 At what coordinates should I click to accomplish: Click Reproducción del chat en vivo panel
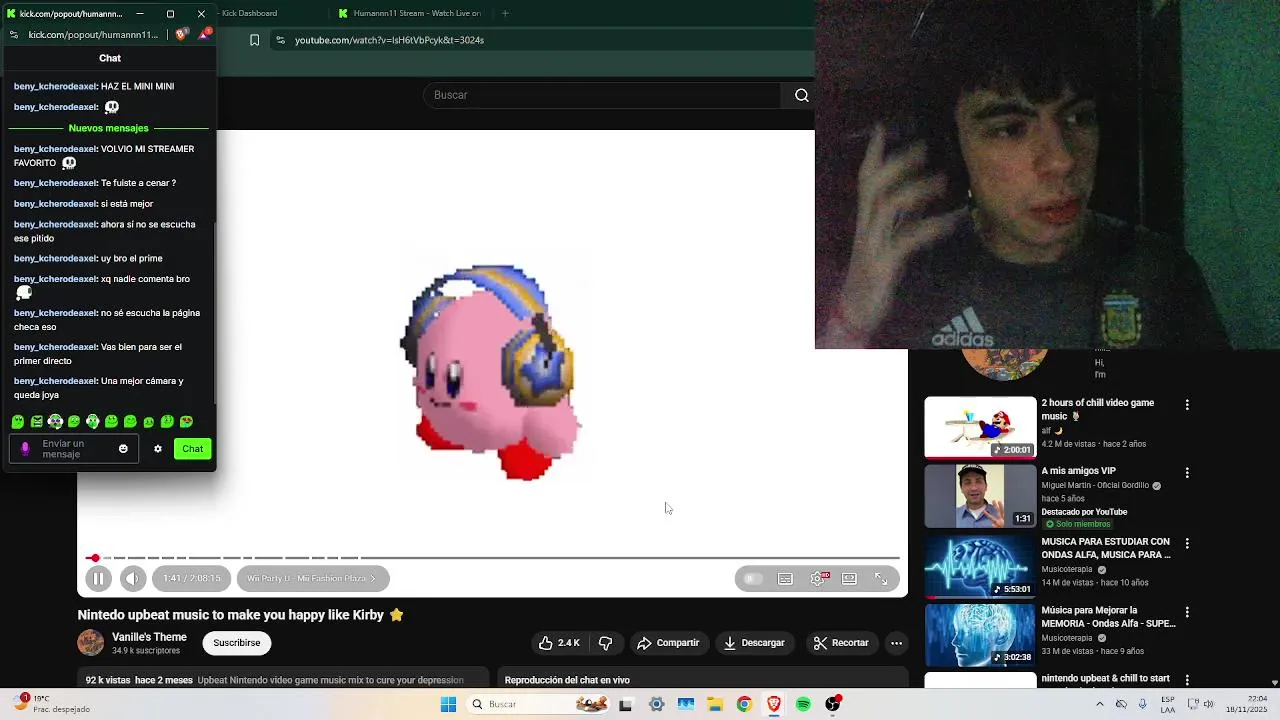(702, 679)
